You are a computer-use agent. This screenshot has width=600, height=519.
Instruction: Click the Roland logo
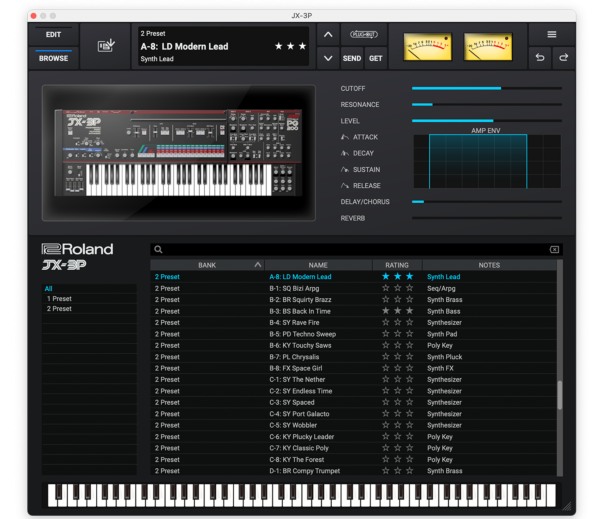click(x=77, y=249)
